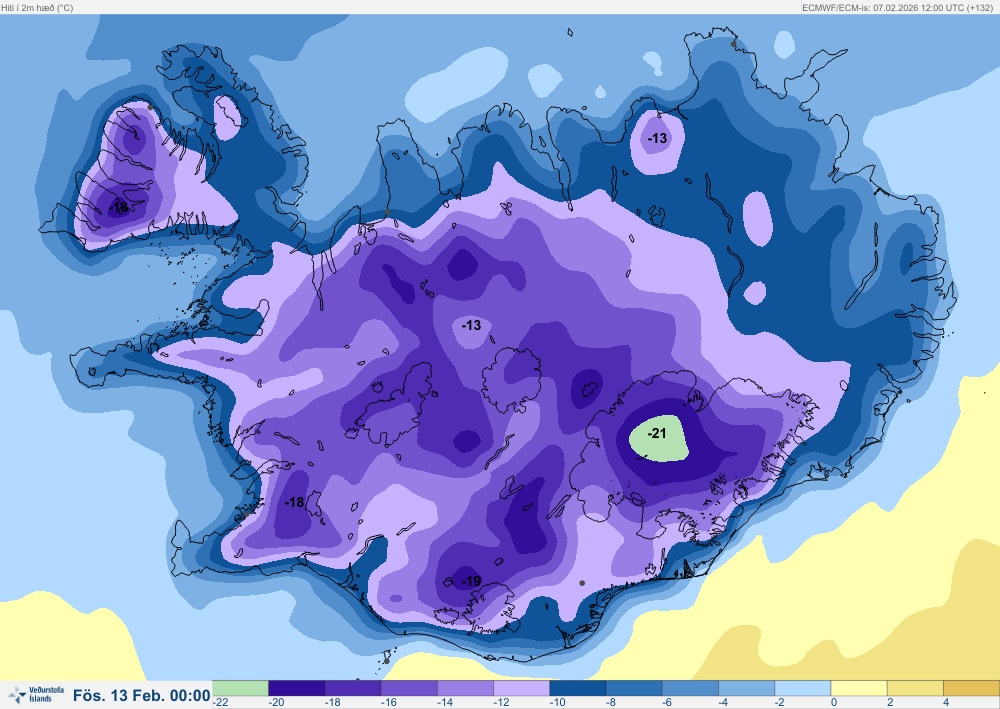Screen dimensions: 1000x709
Task: Click the '2' legend scale number
Action: (890, 702)
